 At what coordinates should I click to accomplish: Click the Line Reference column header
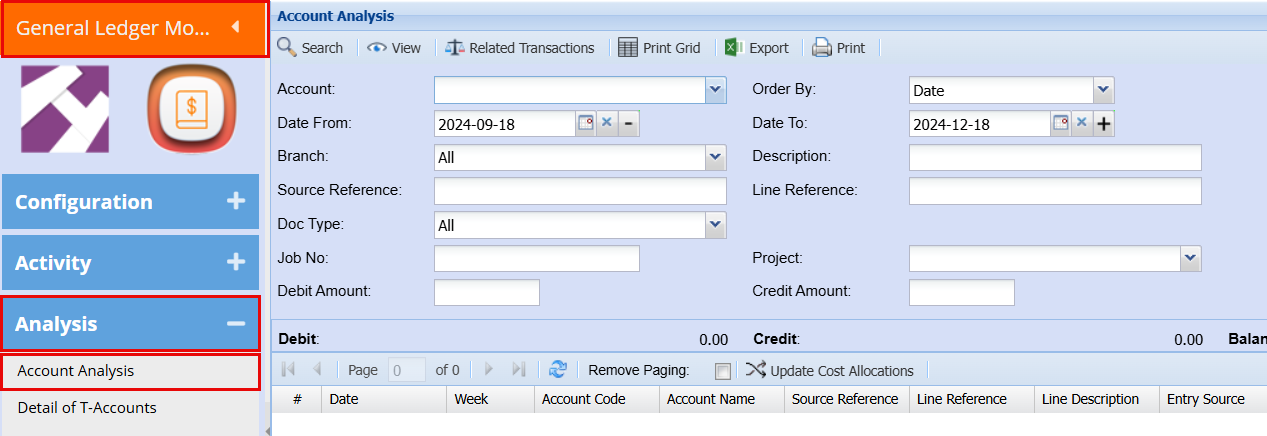(972, 399)
